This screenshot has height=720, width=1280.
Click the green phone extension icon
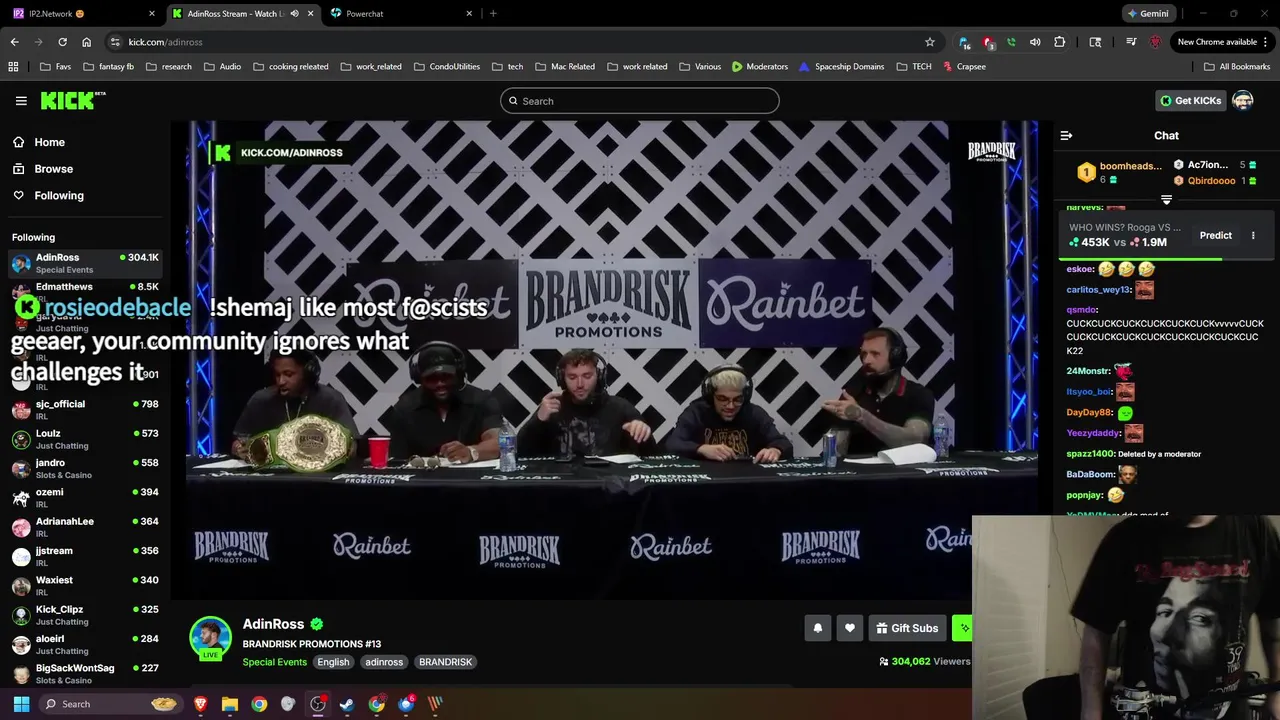1011,42
